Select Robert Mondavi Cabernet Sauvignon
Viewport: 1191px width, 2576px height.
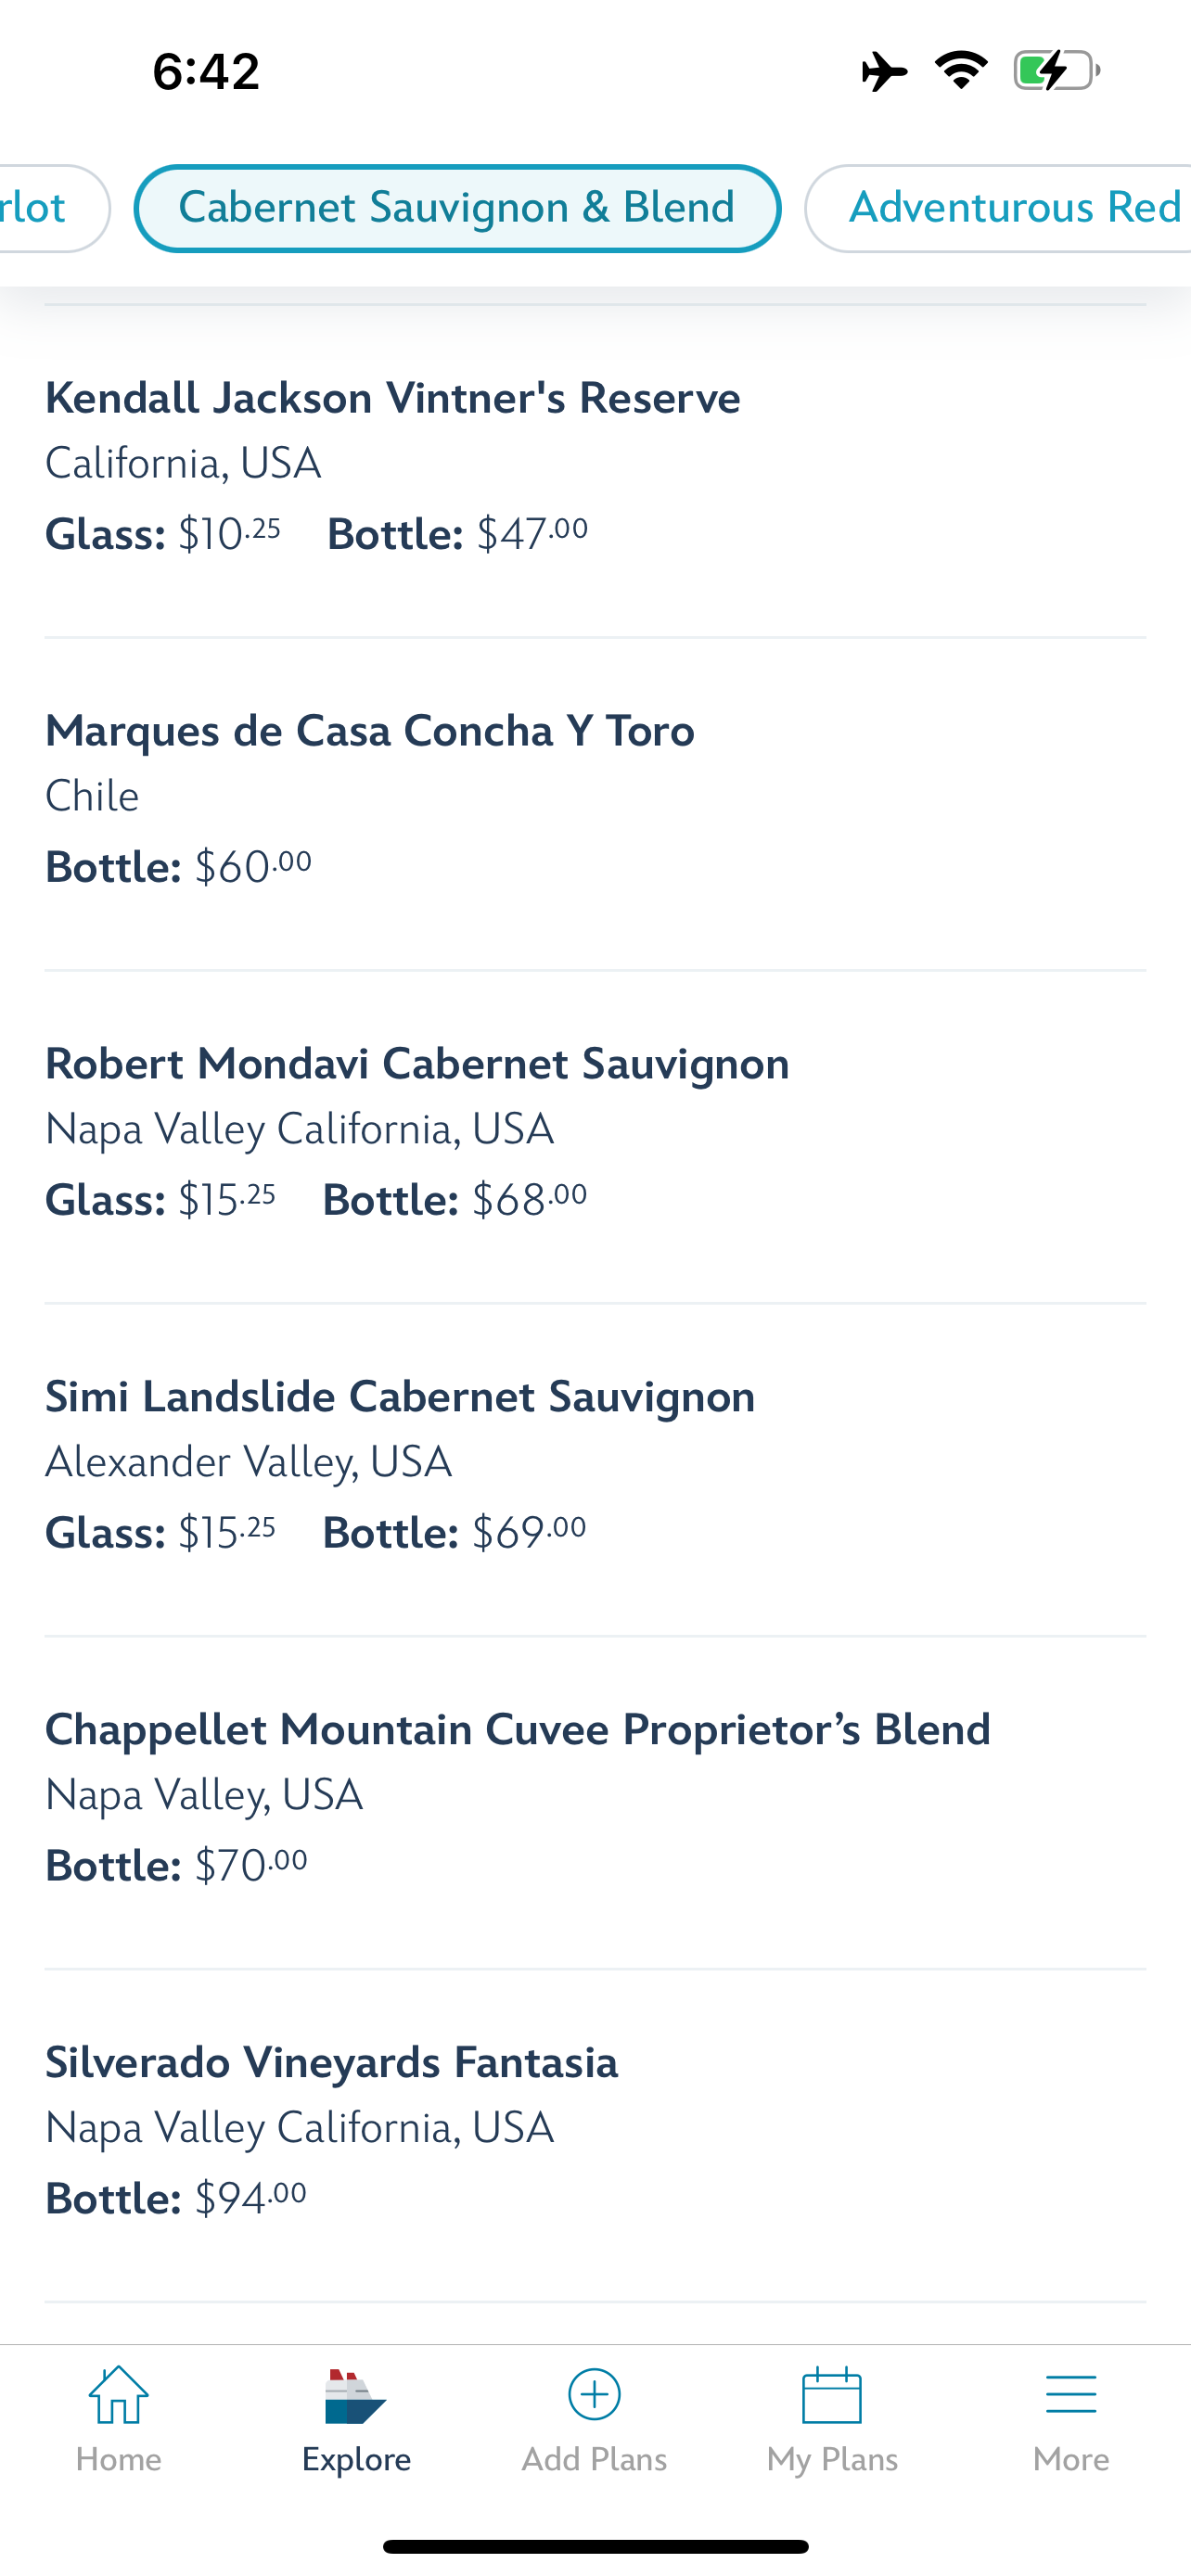[417, 1064]
